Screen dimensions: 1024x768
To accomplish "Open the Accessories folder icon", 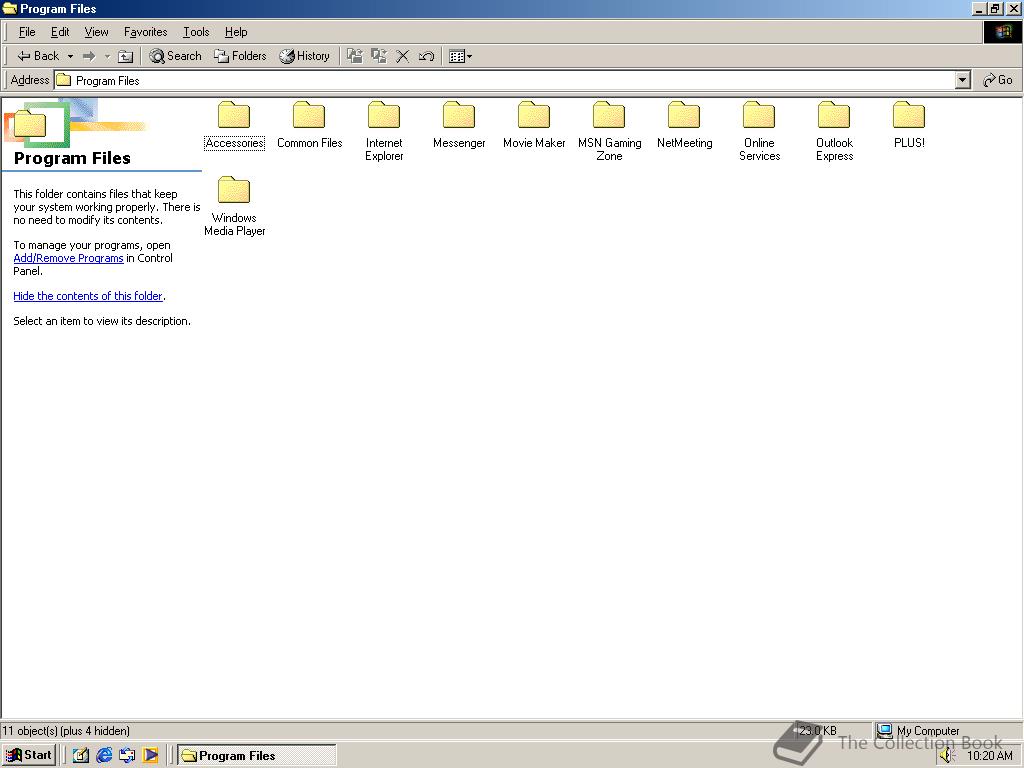I will click(234, 115).
